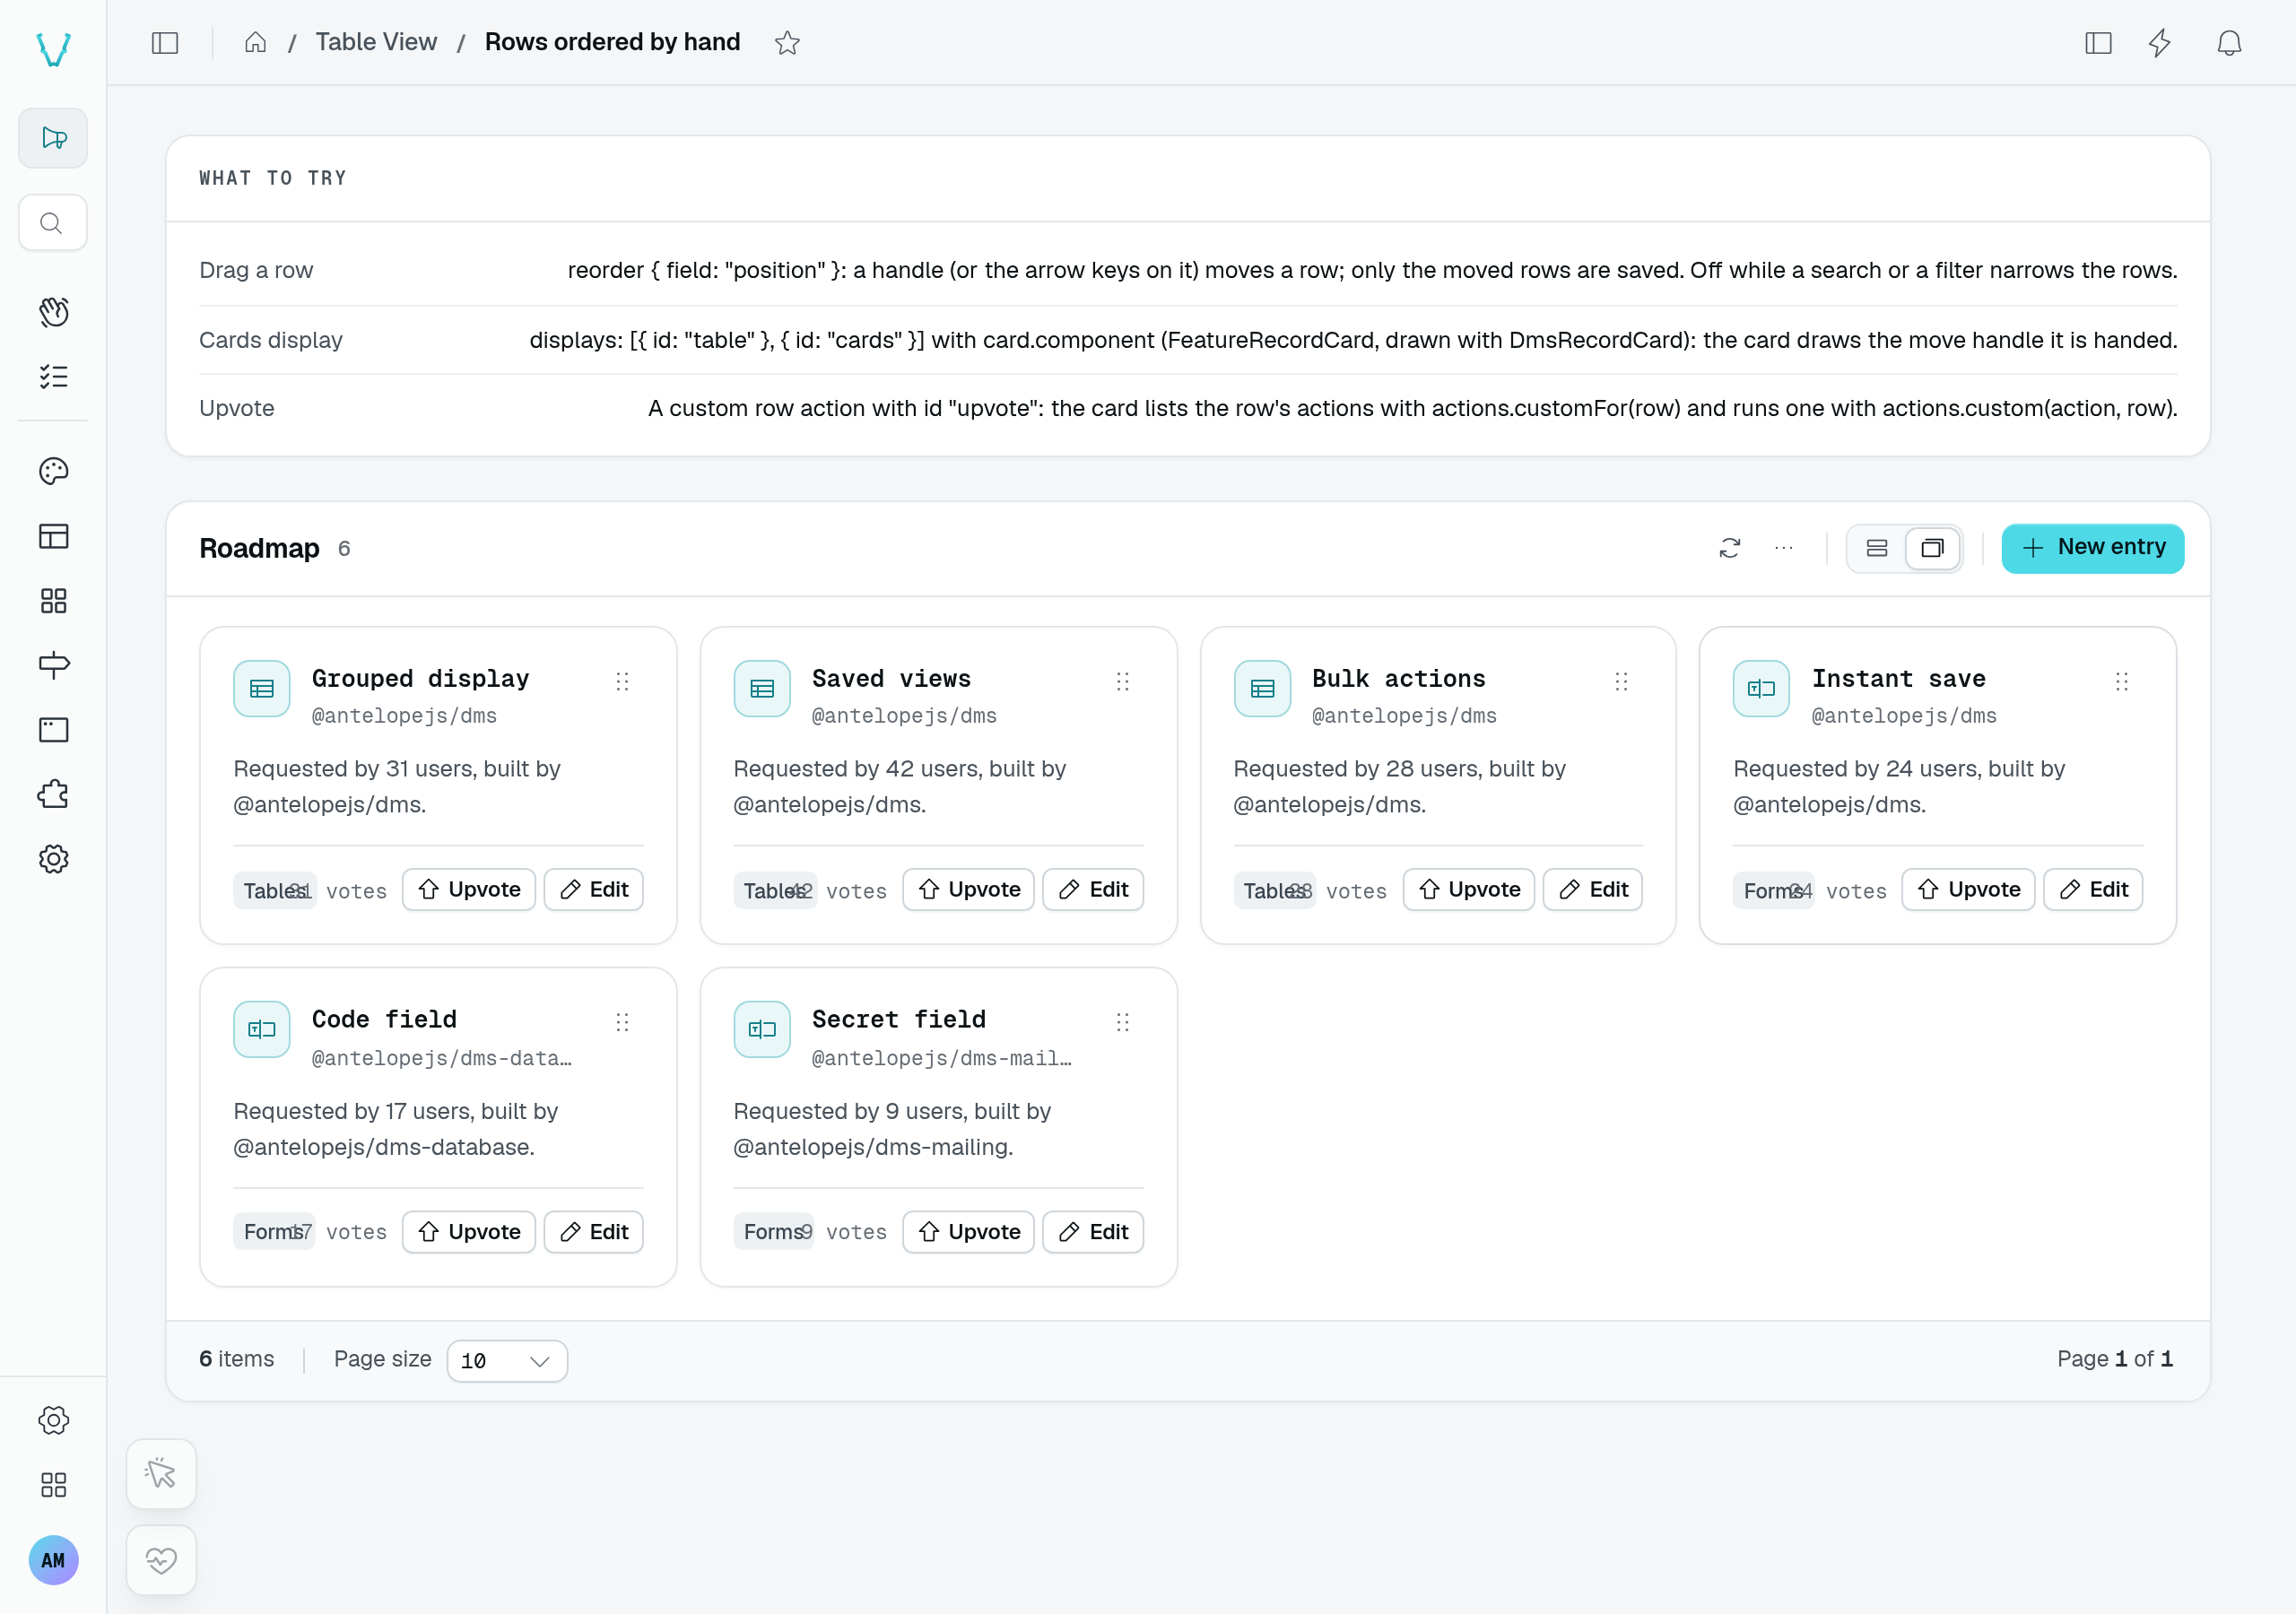Favorite this page with the star icon
Screen dimensions: 2296x1614
coord(787,43)
